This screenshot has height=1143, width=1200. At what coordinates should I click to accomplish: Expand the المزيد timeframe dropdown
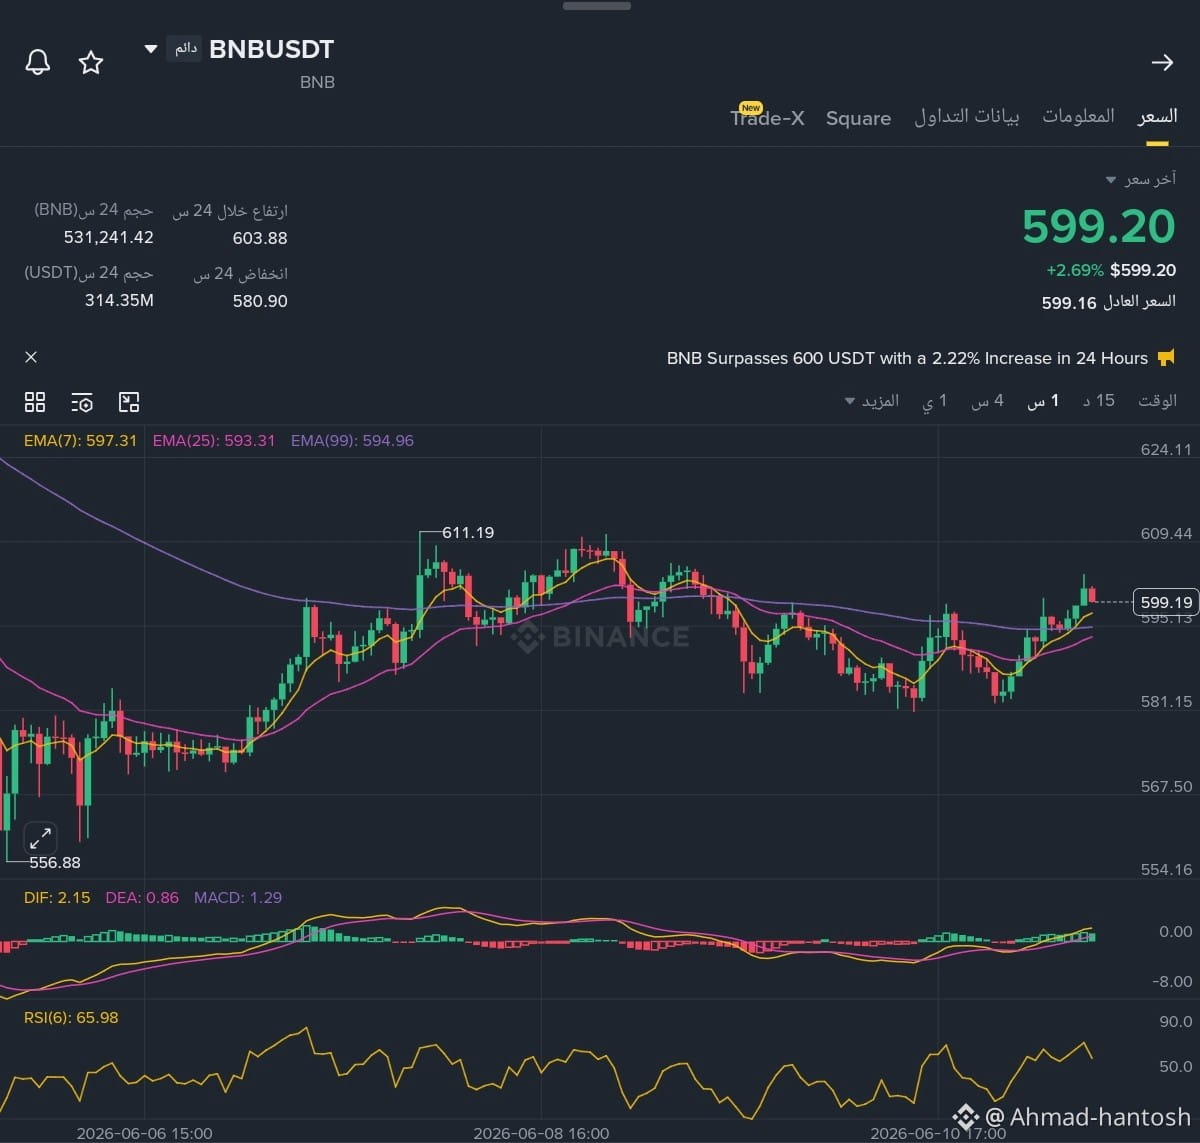(872, 401)
